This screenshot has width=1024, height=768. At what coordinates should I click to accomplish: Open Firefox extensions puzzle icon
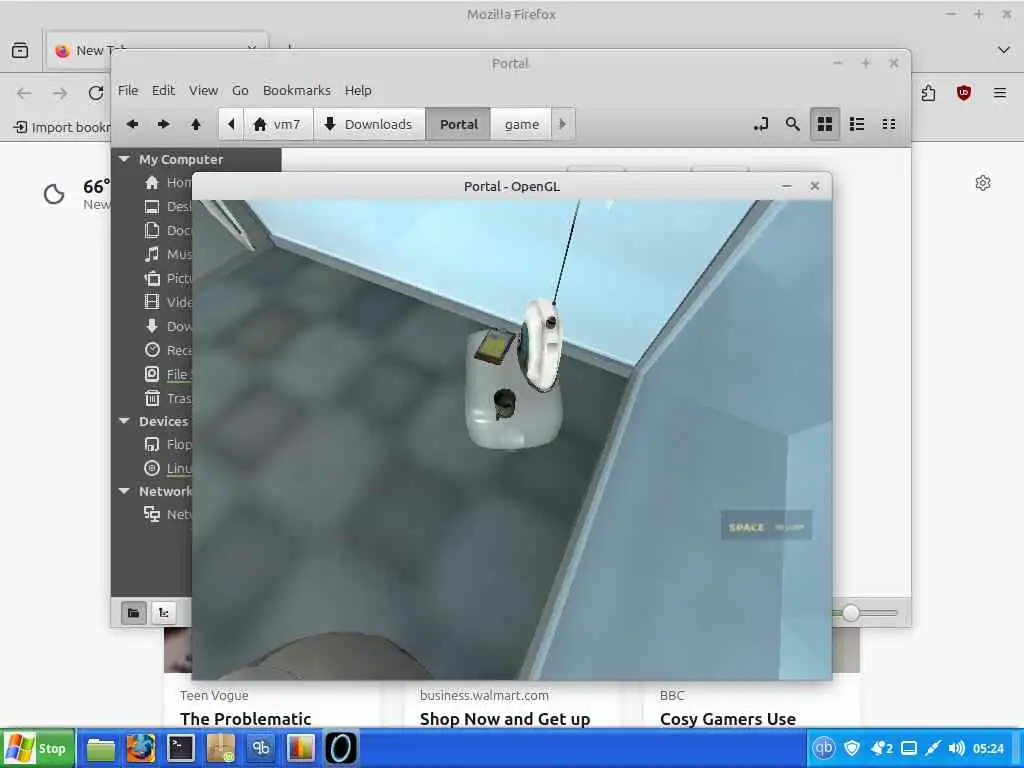928,93
